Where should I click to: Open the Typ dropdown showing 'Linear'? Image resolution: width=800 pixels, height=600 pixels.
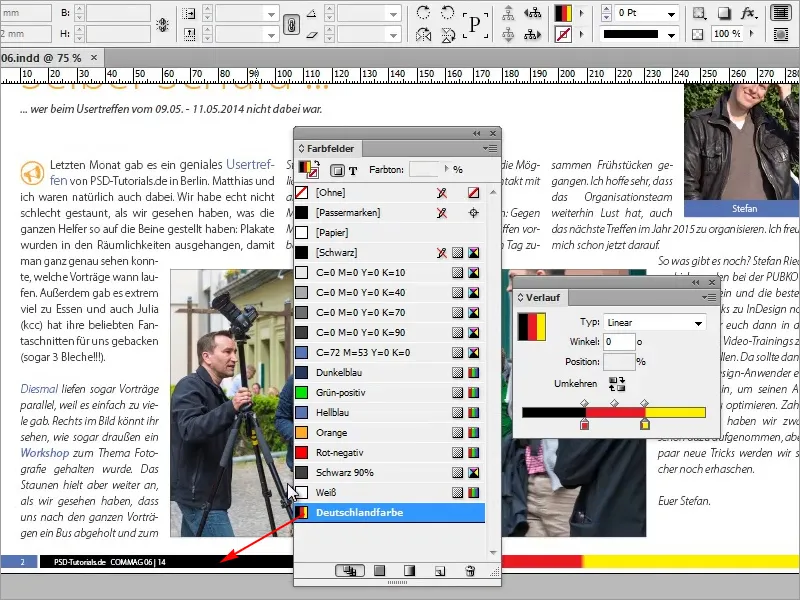coord(655,322)
